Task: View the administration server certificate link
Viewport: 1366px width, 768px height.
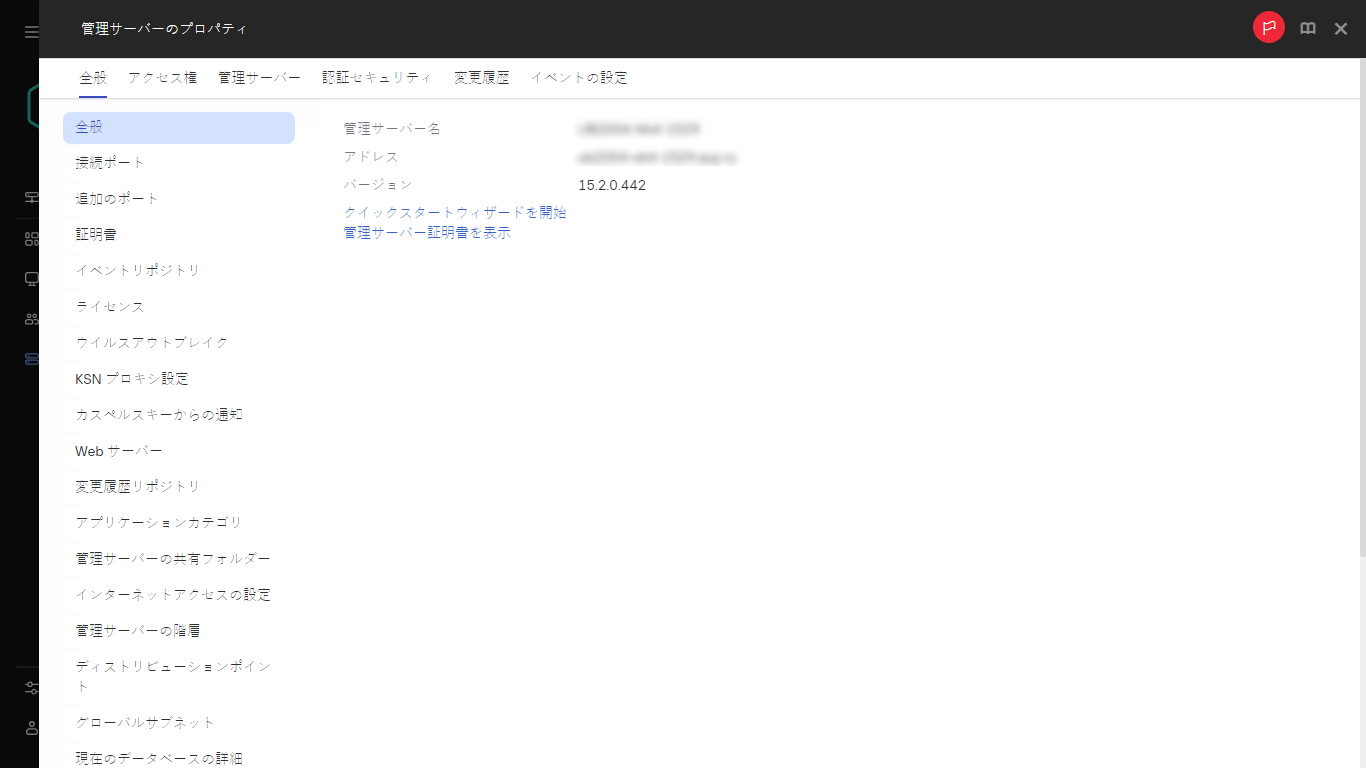Action: (426, 232)
